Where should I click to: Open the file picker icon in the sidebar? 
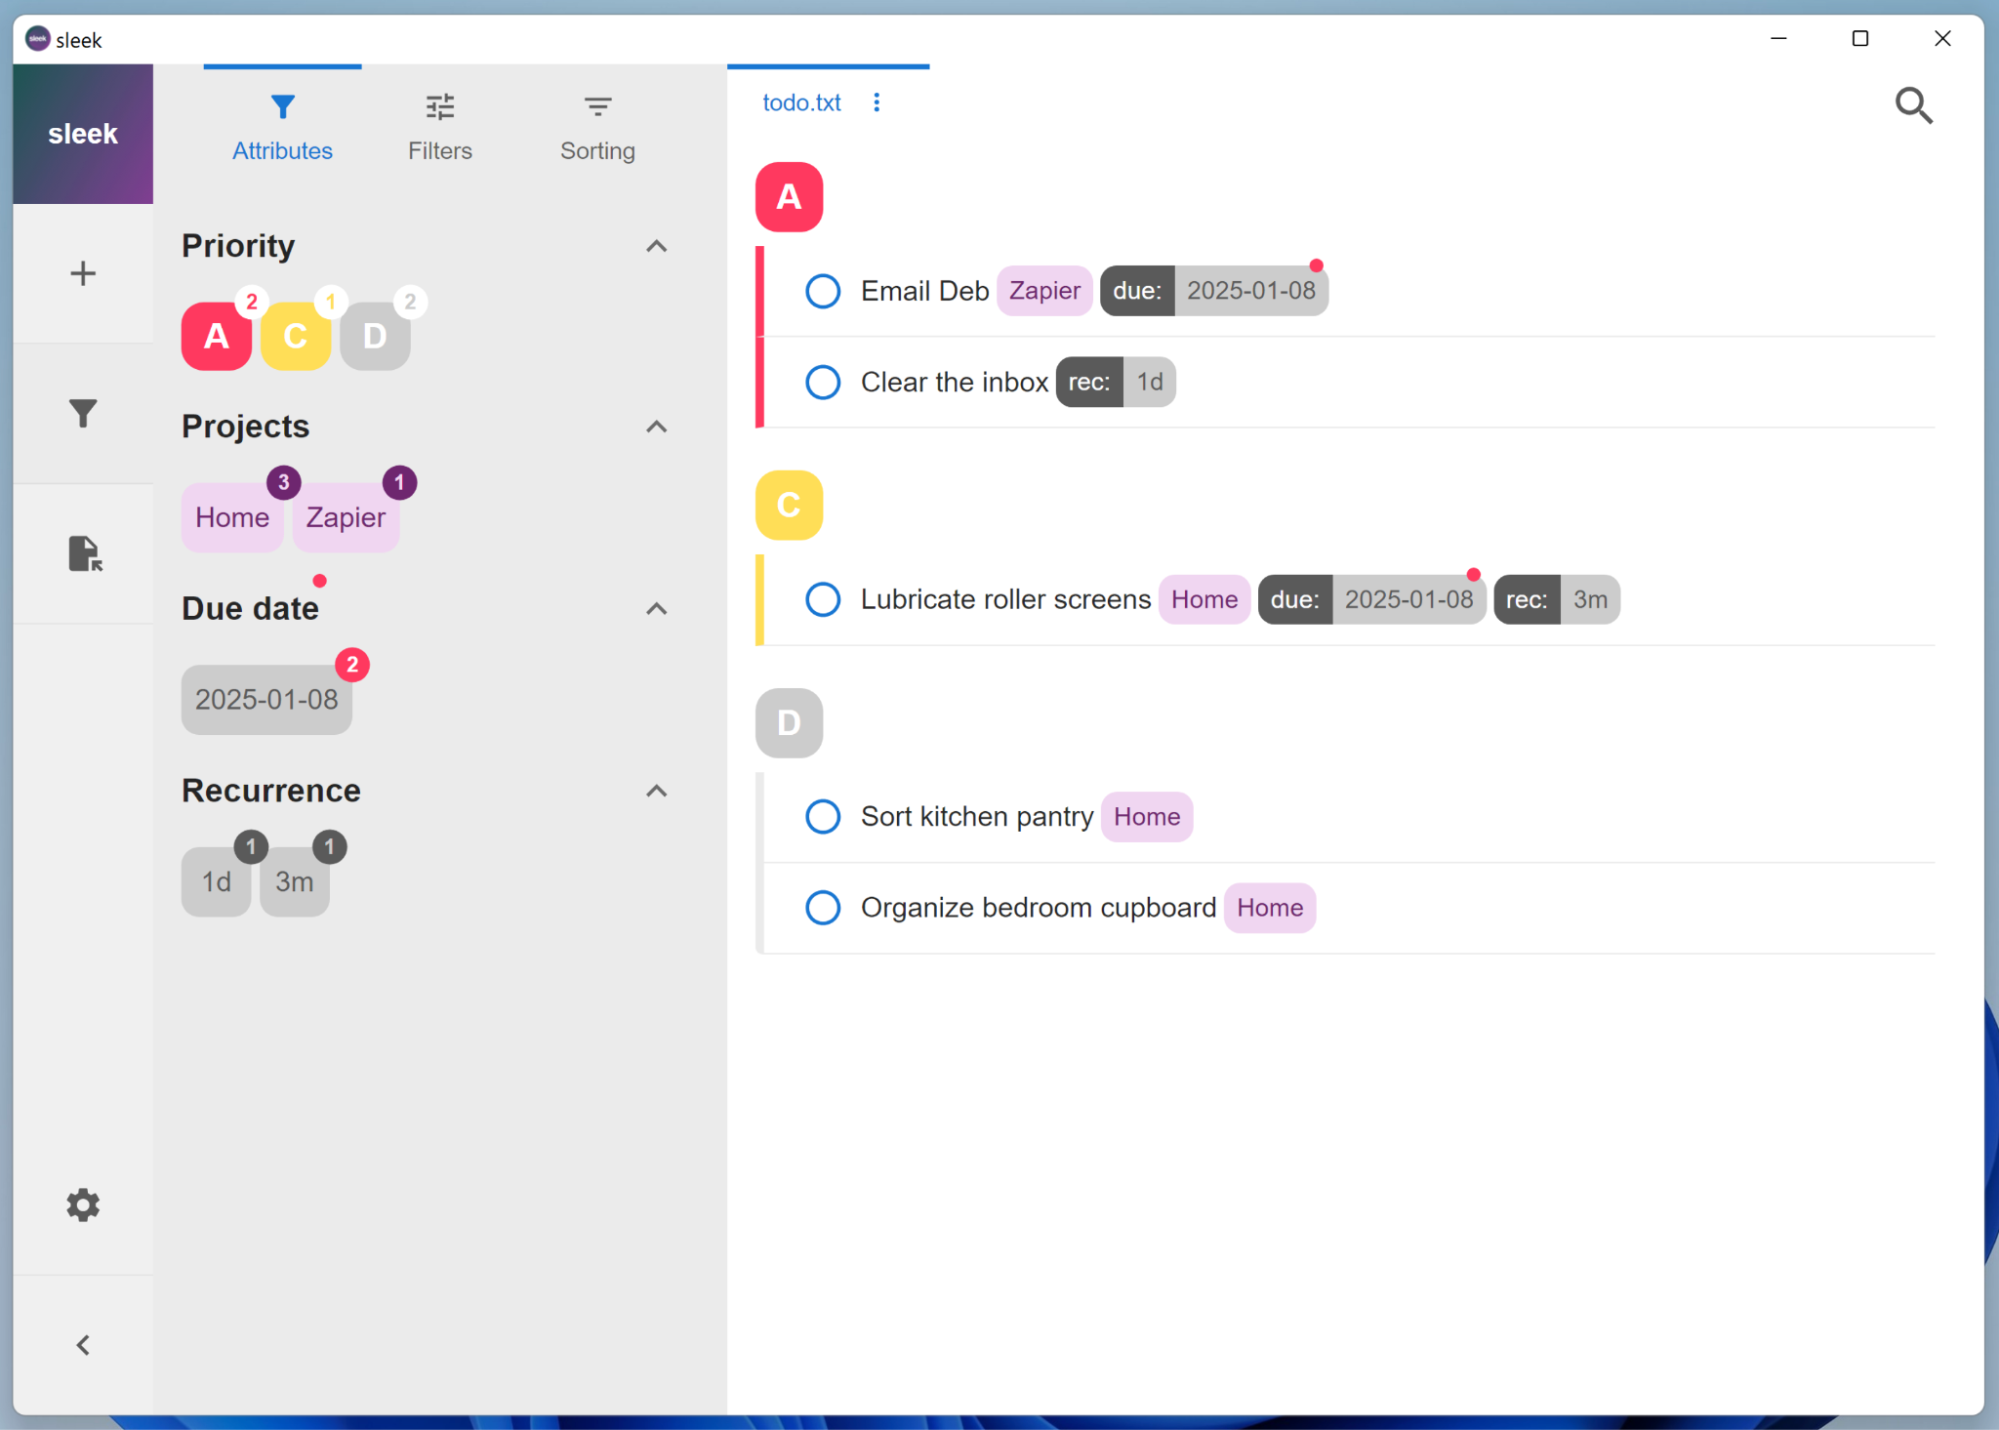point(82,553)
